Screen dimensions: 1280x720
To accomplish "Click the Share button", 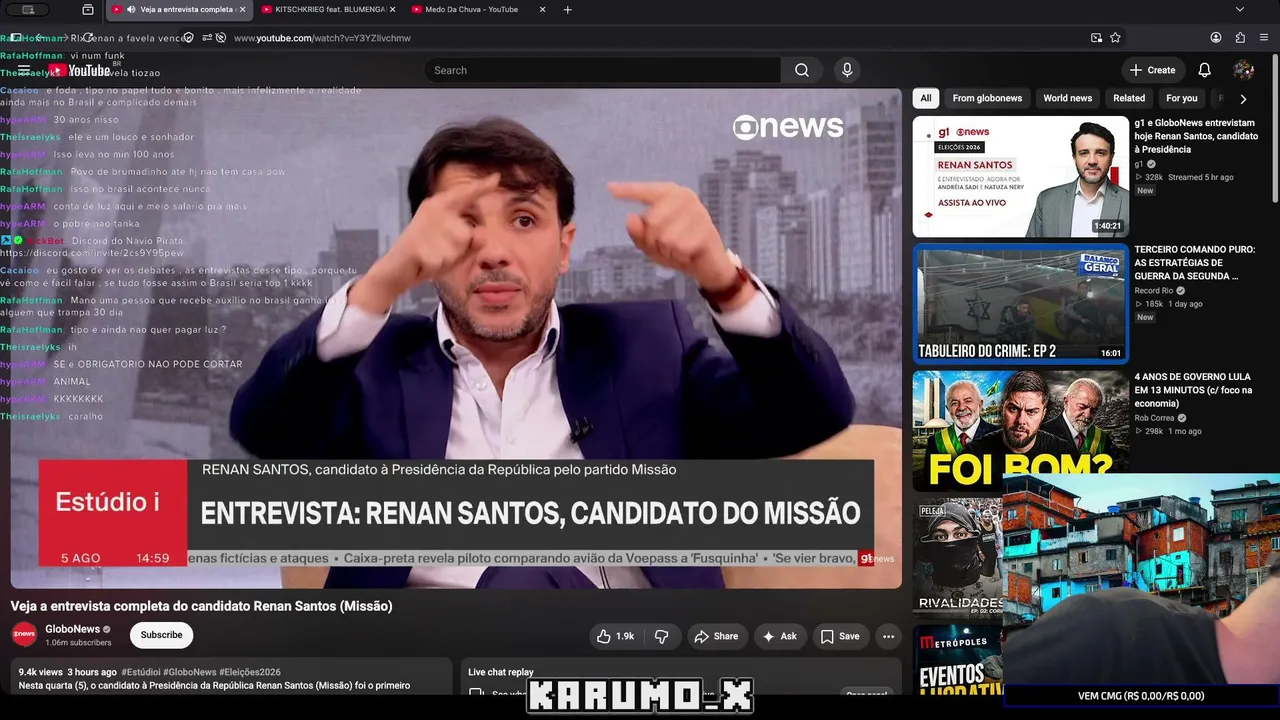I will [716, 636].
